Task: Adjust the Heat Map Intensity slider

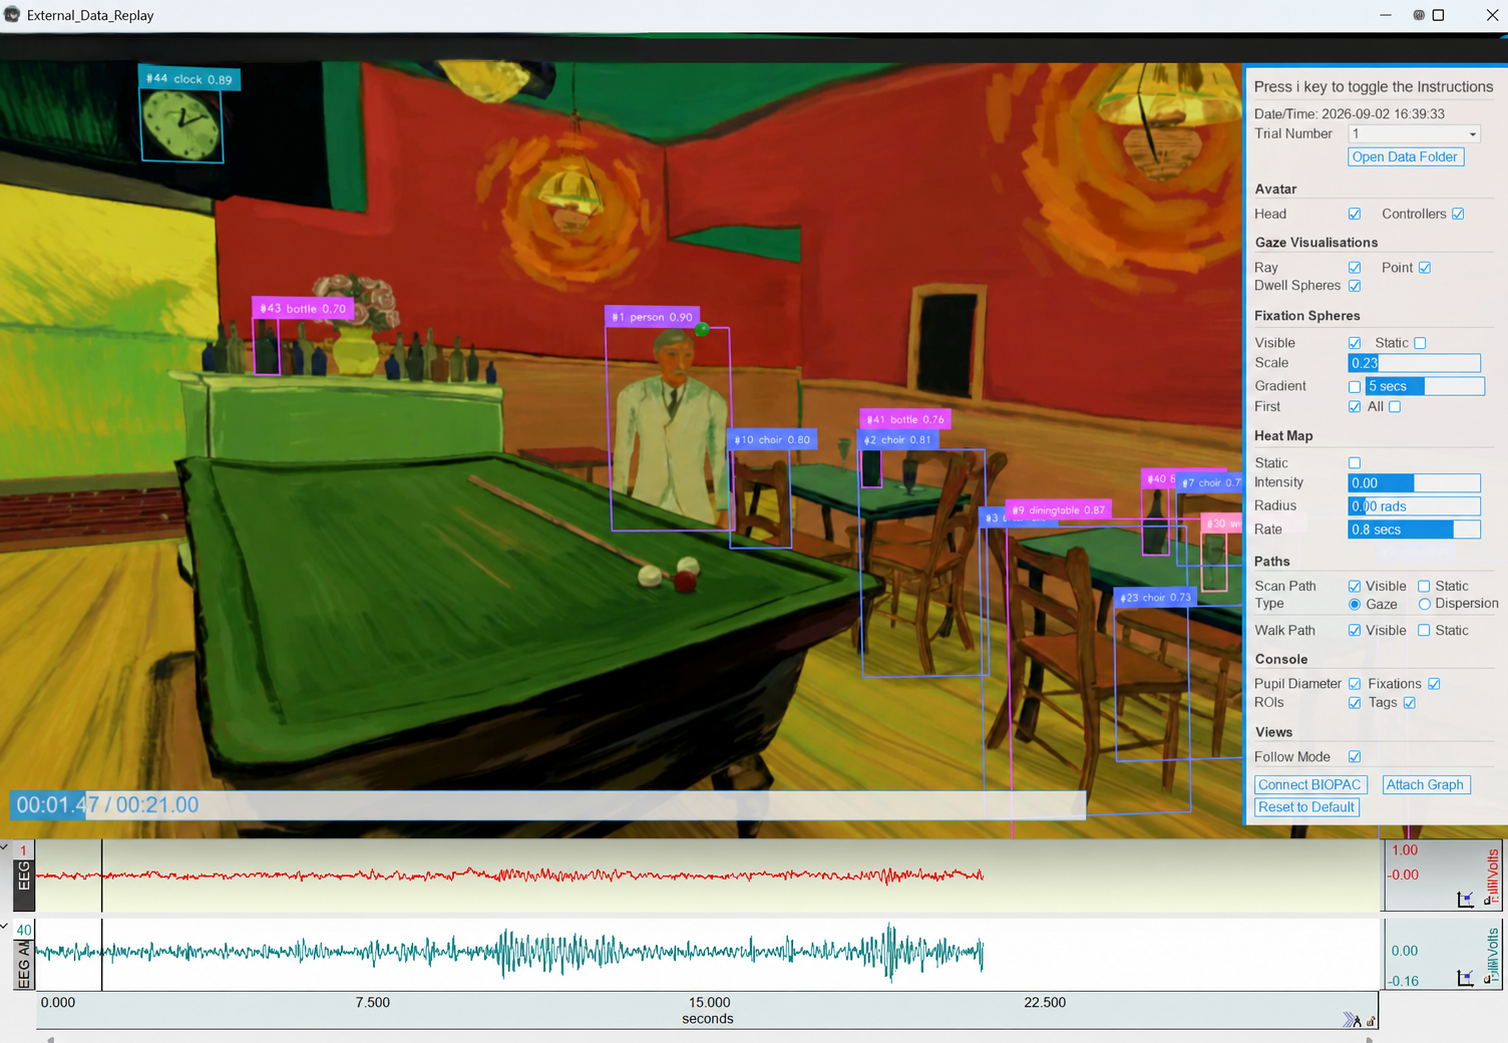Action: coord(1414,483)
